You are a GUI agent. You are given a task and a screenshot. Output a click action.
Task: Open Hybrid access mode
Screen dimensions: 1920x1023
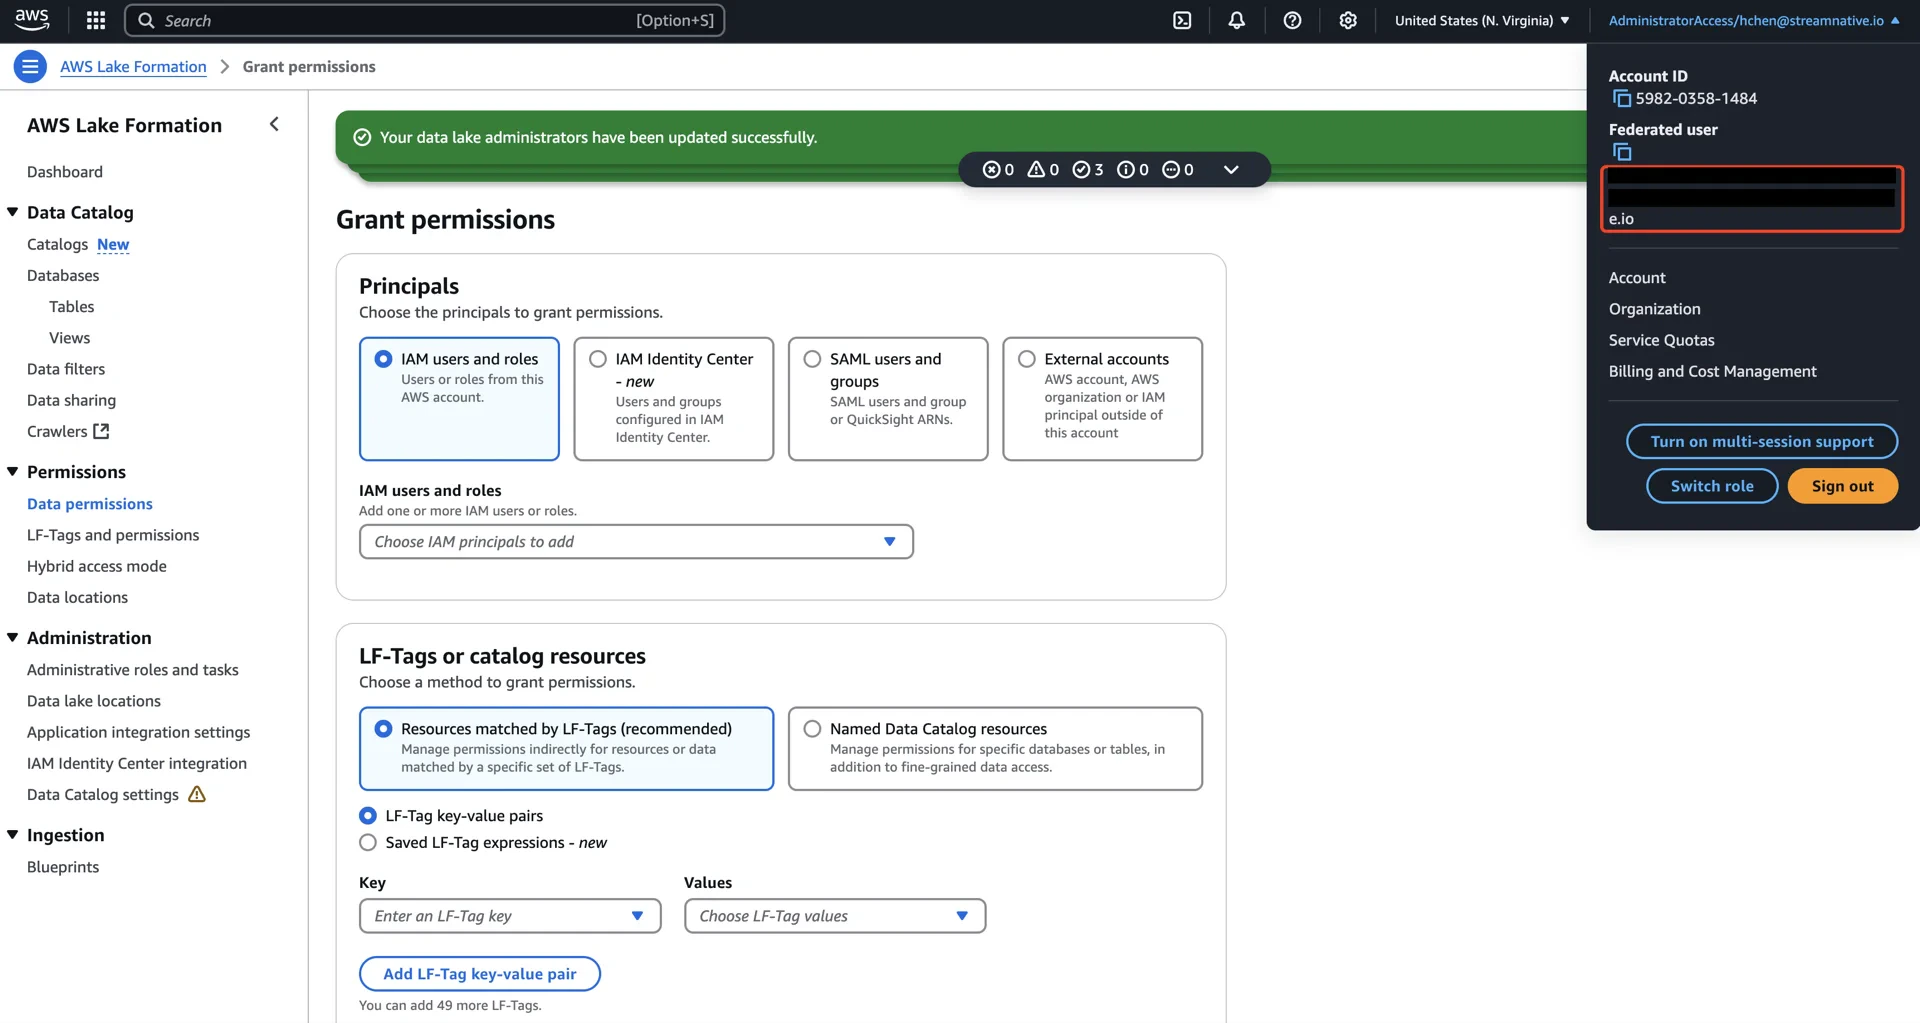[x=97, y=566]
